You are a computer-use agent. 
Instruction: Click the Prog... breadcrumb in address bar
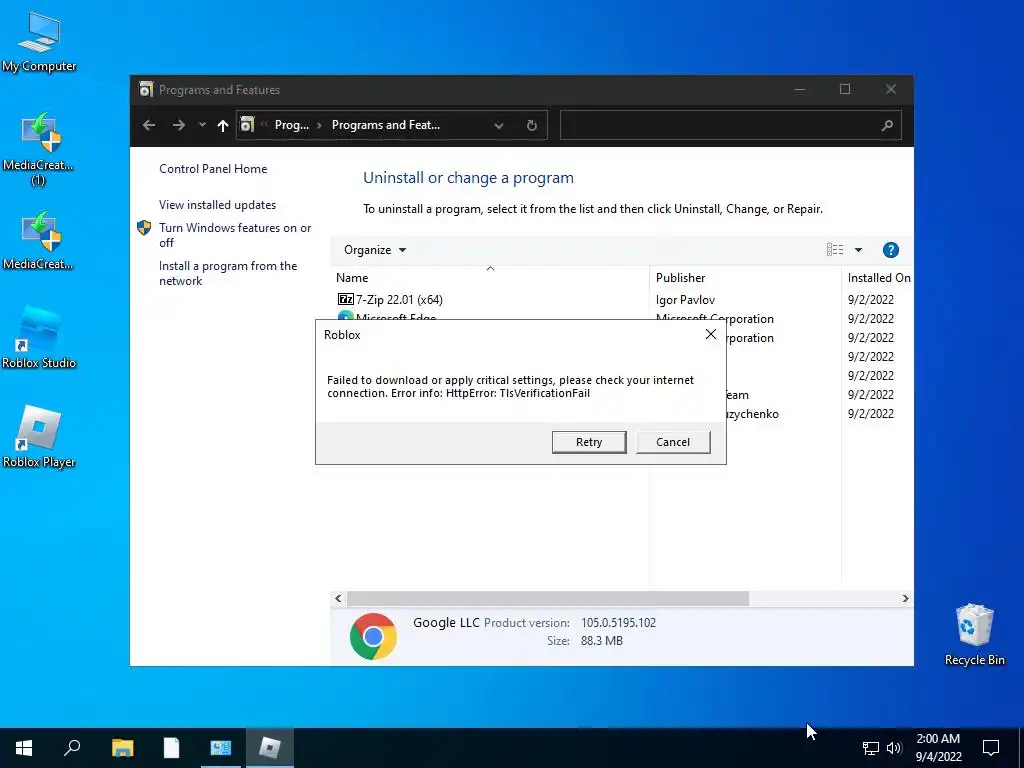click(291, 125)
